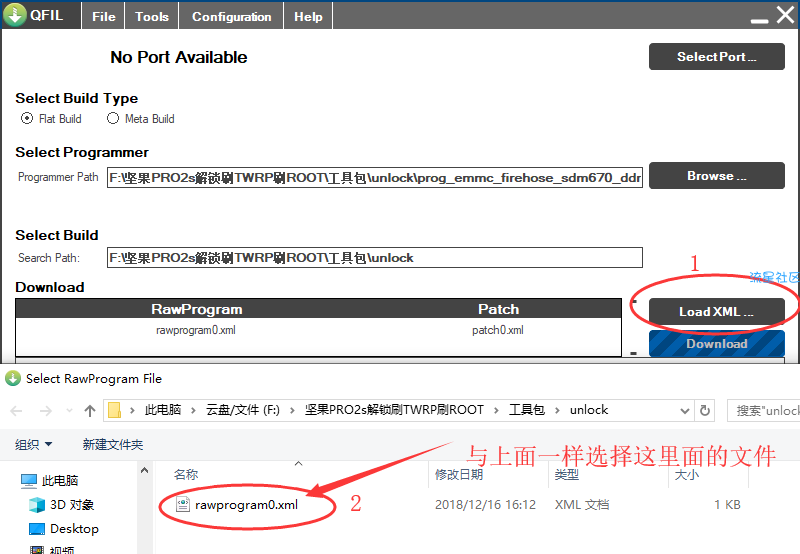Click 云盘/文件 (F:) breadcrumb

coord(243,410)
